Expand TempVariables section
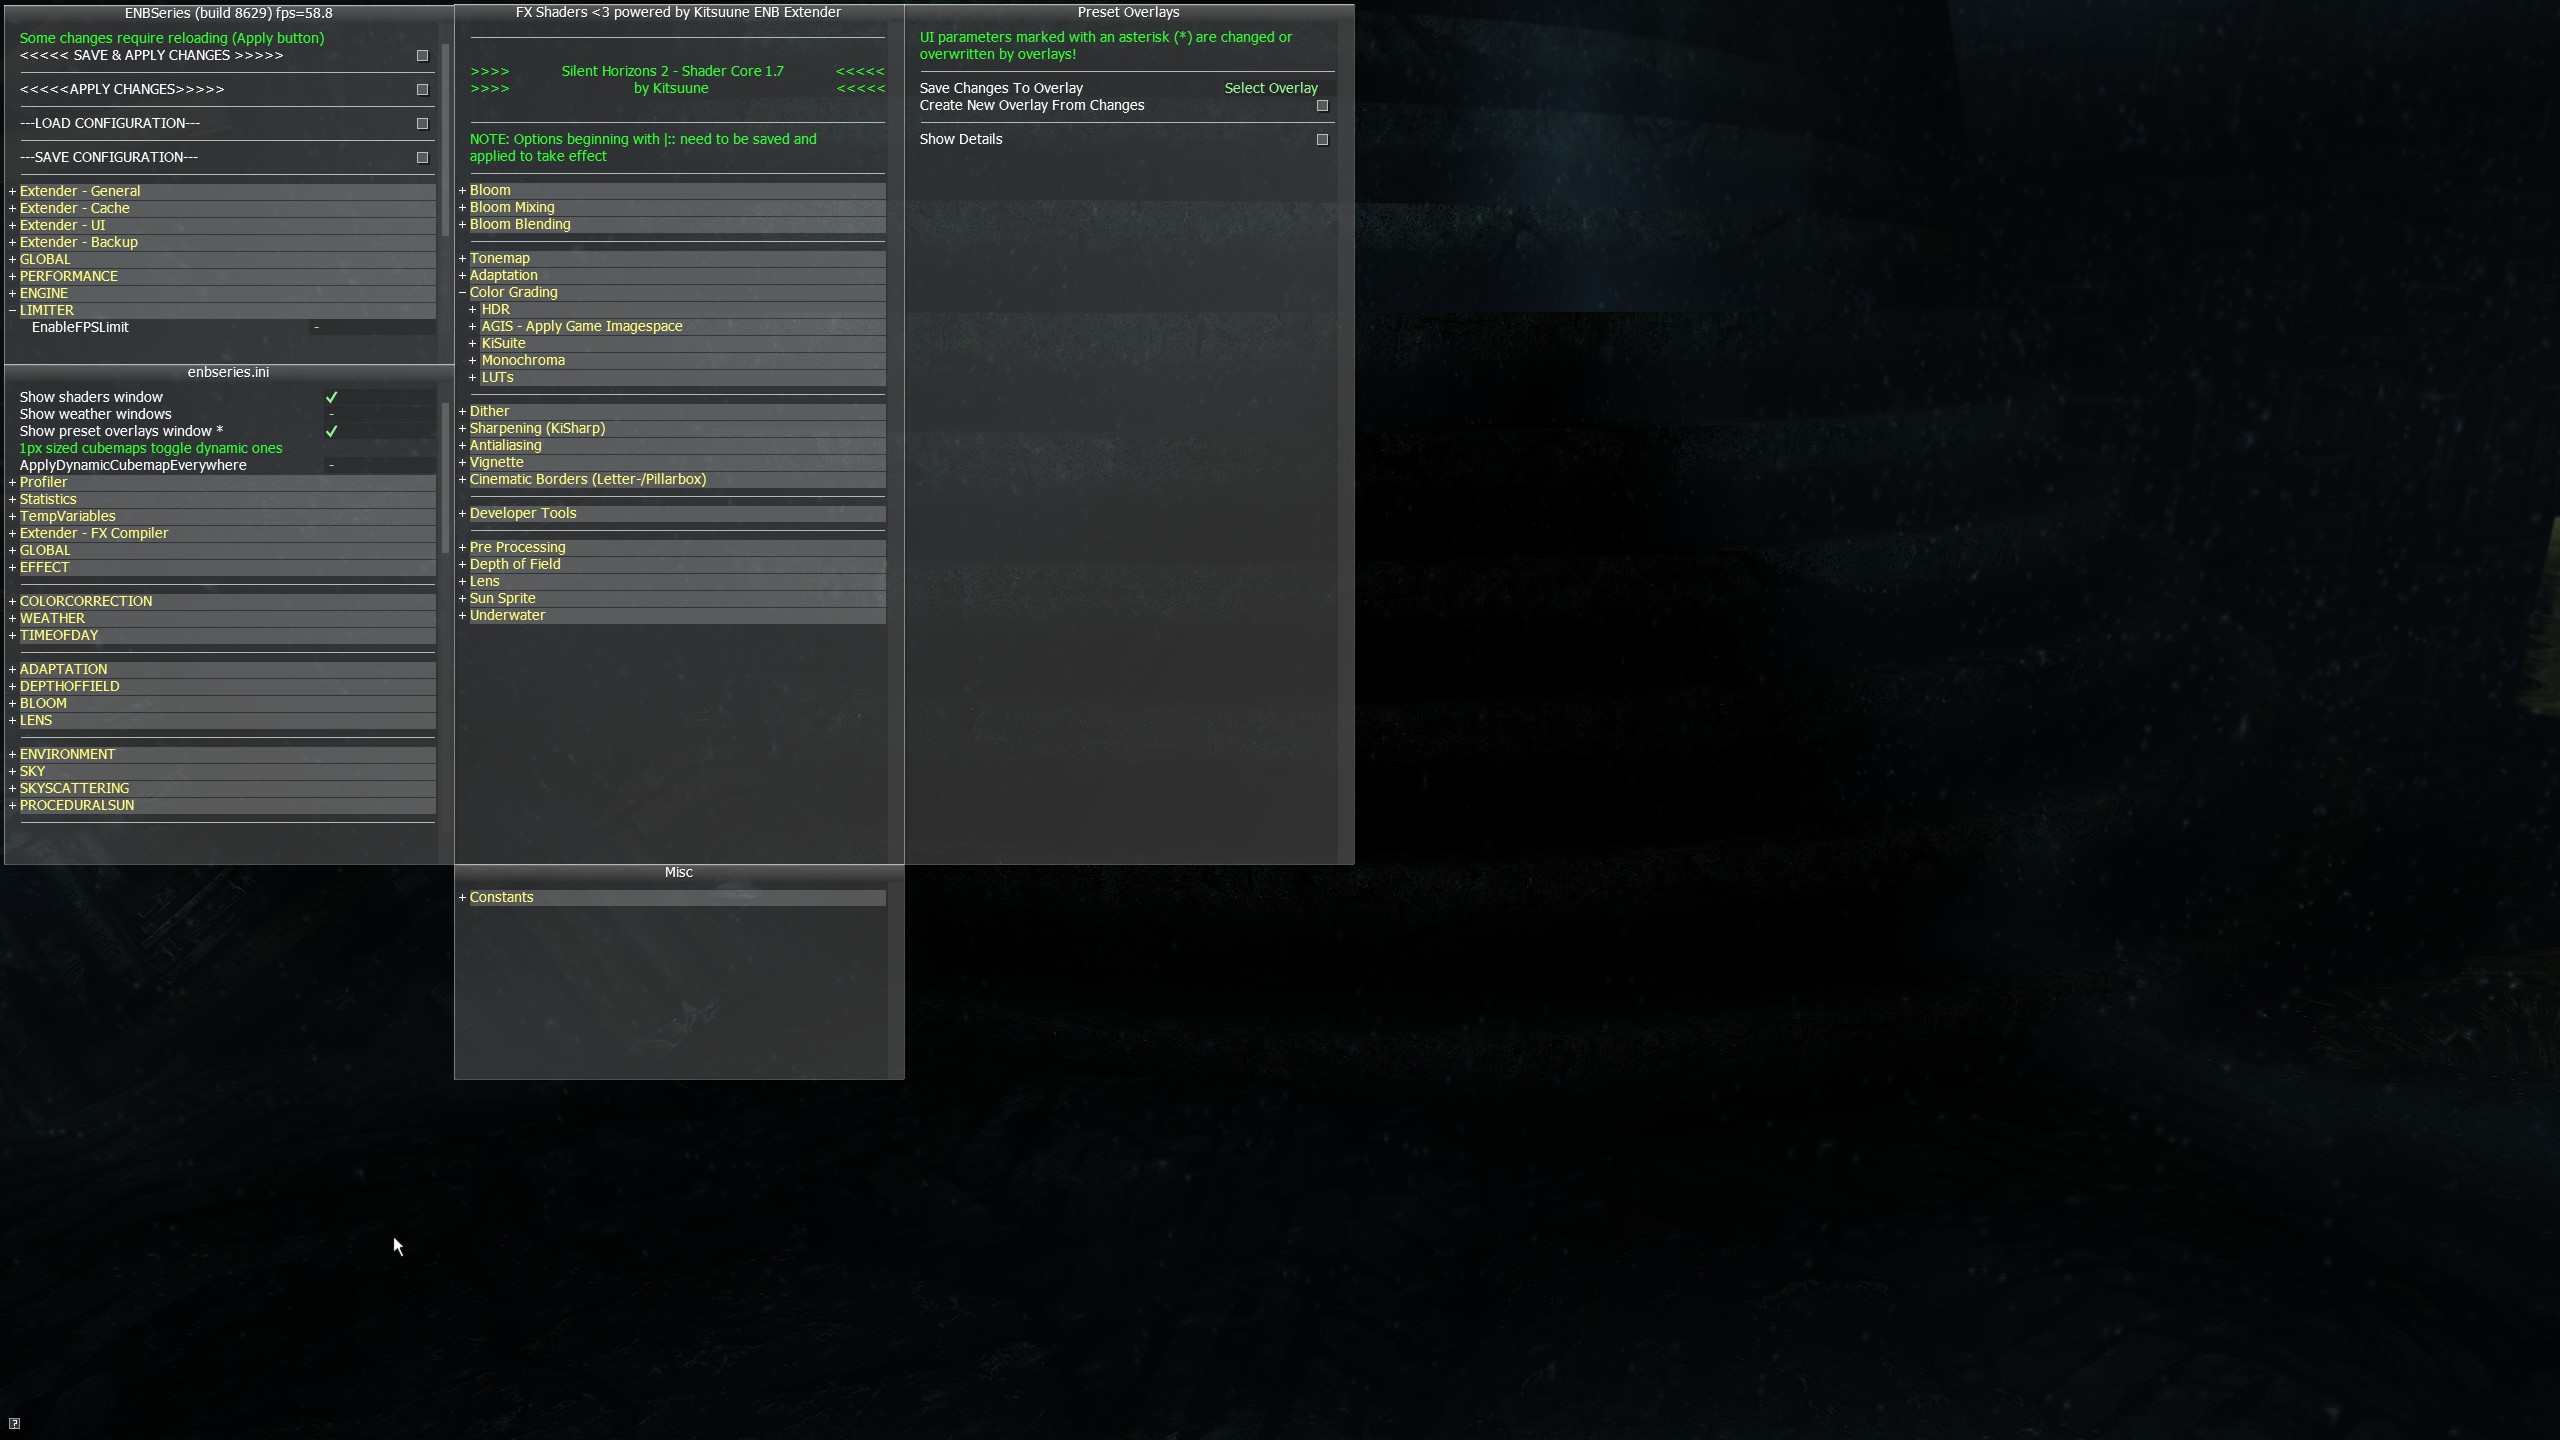 (x=222, y=516)
